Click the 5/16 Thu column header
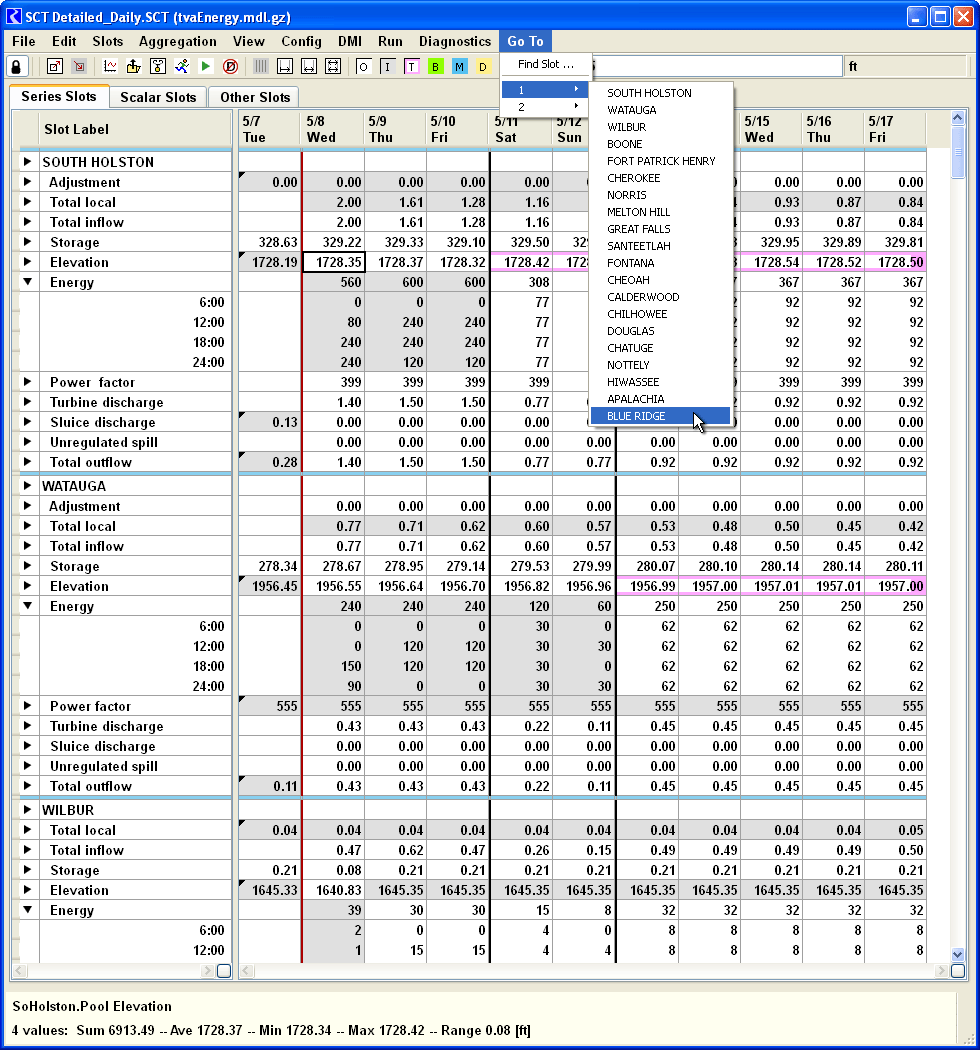This screenshot has width=980, height=1050. point(833,129)
